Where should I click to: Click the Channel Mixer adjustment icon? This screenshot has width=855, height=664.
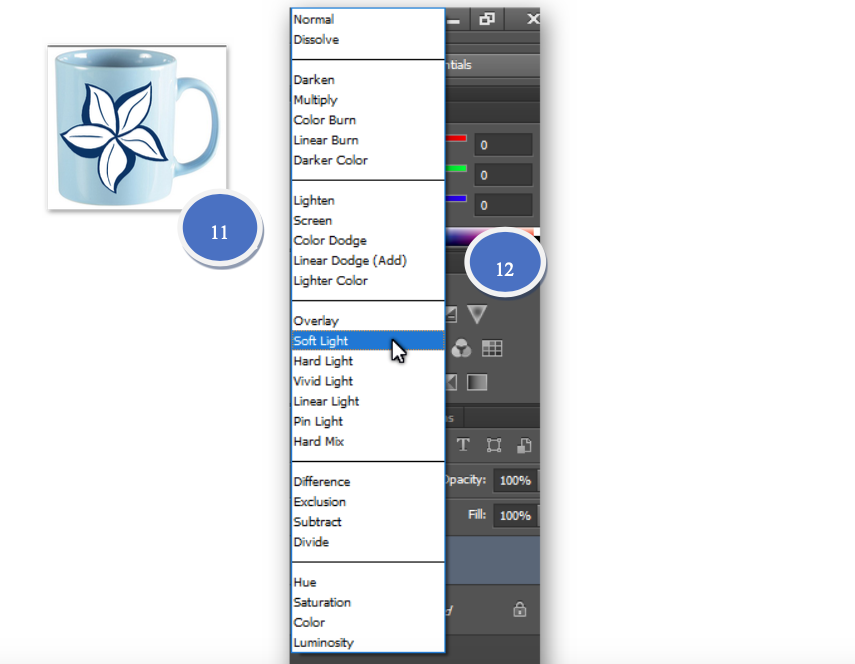coord(461,348)
